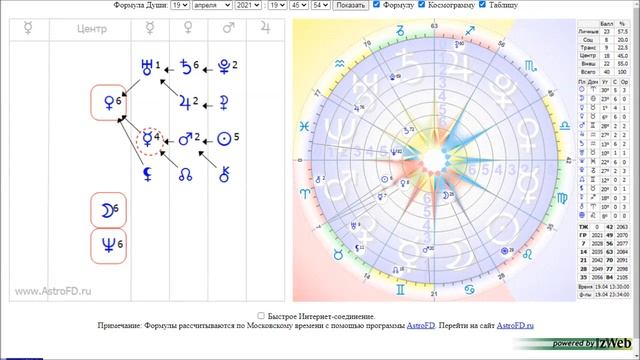The height and width of the screenshot is (360, 640).
Task: Click the Центр heading in formula header
Action: coord(92,29)
